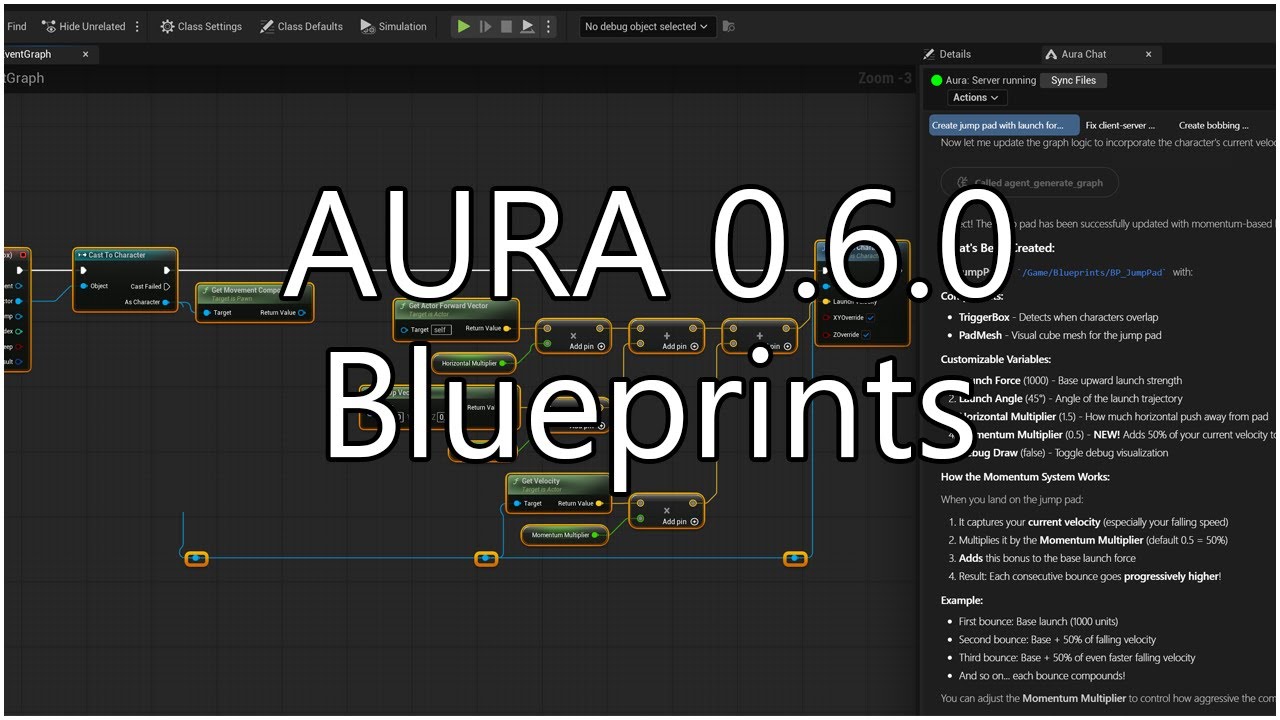Click the As Character output pin
This screenshot has height=720, width=1280.
point(167,302)
